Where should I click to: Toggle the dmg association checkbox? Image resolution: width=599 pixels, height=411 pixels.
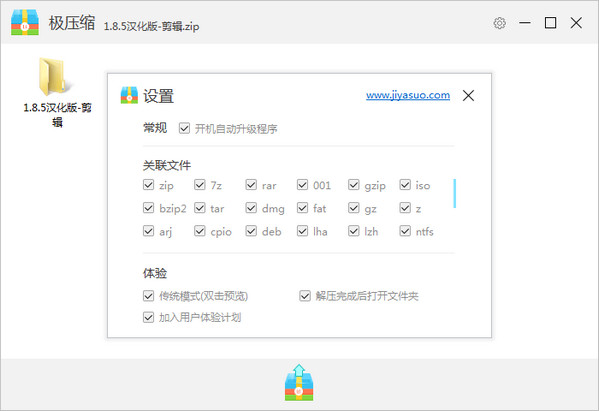point(251,208)
